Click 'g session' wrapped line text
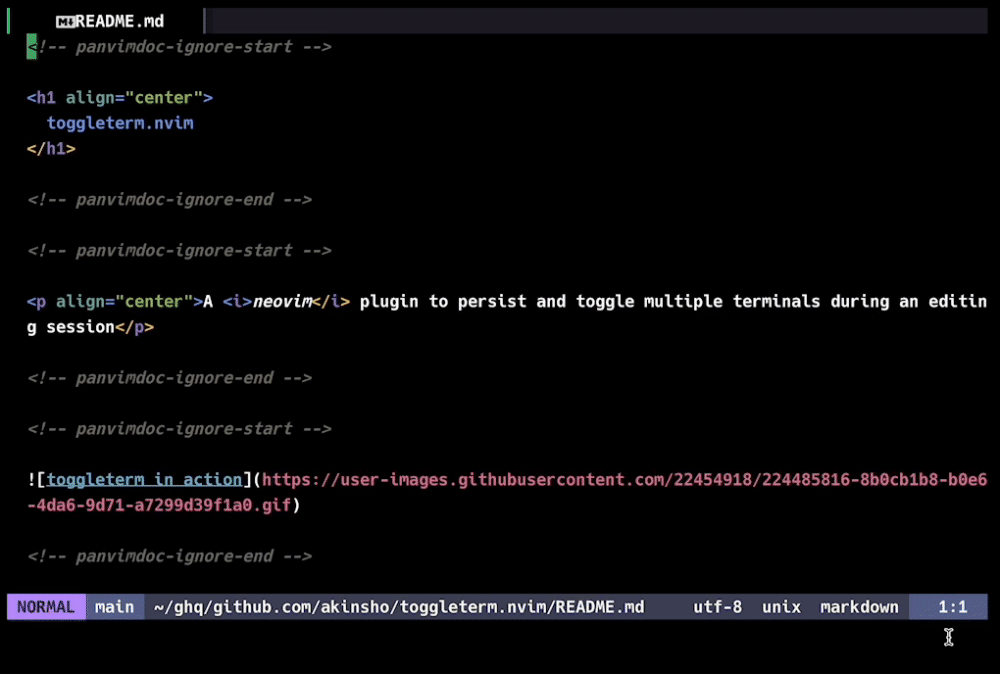 [x=71, y=326]
